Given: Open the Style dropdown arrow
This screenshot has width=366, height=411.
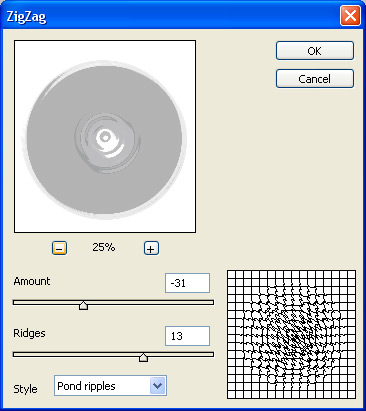Looking at the screenshot, I should coord(157,386).
